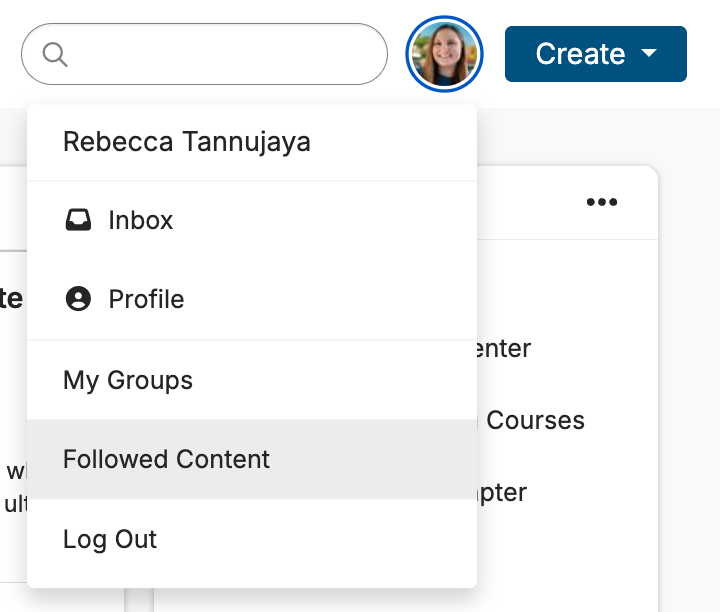
Task: Click truncated text "wi" at left edge
Action: click(14, 470)
